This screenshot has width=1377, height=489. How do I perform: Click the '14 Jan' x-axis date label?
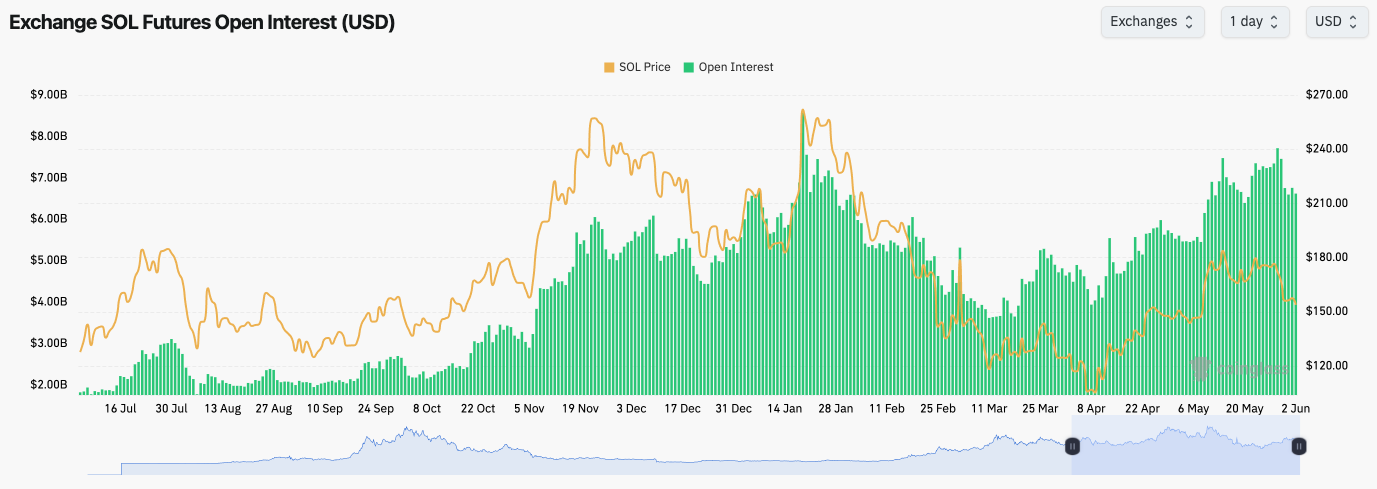(x=785, y=409)
